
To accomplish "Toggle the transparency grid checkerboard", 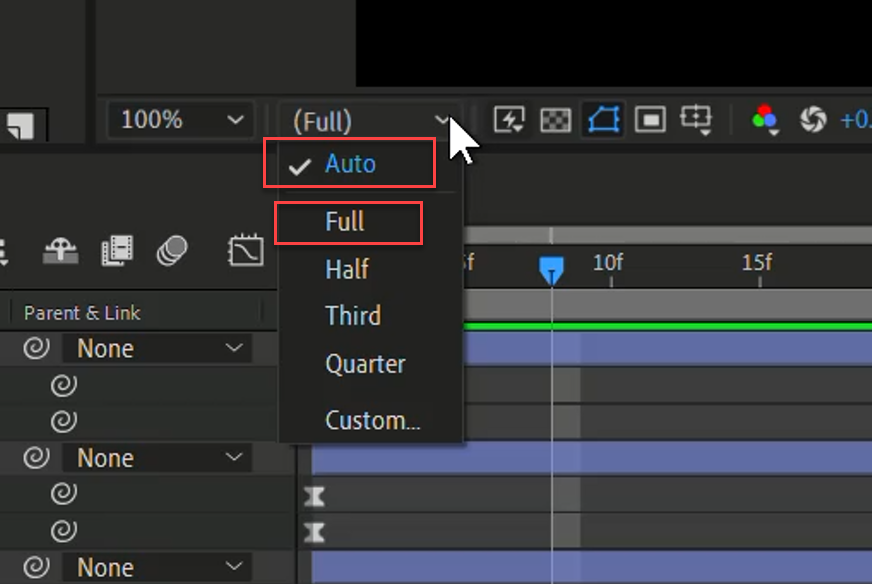I will click(x=555, y=121).
